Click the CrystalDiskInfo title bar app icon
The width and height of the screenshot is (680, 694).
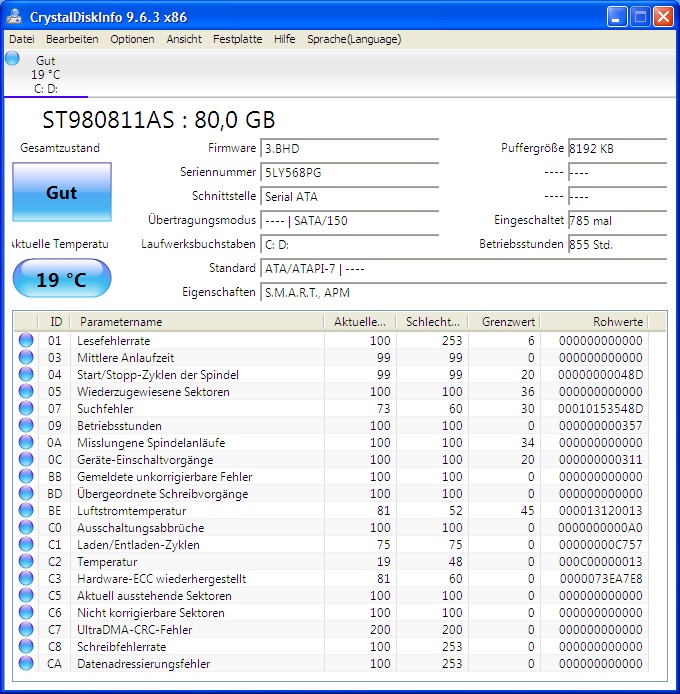point(14,16)
